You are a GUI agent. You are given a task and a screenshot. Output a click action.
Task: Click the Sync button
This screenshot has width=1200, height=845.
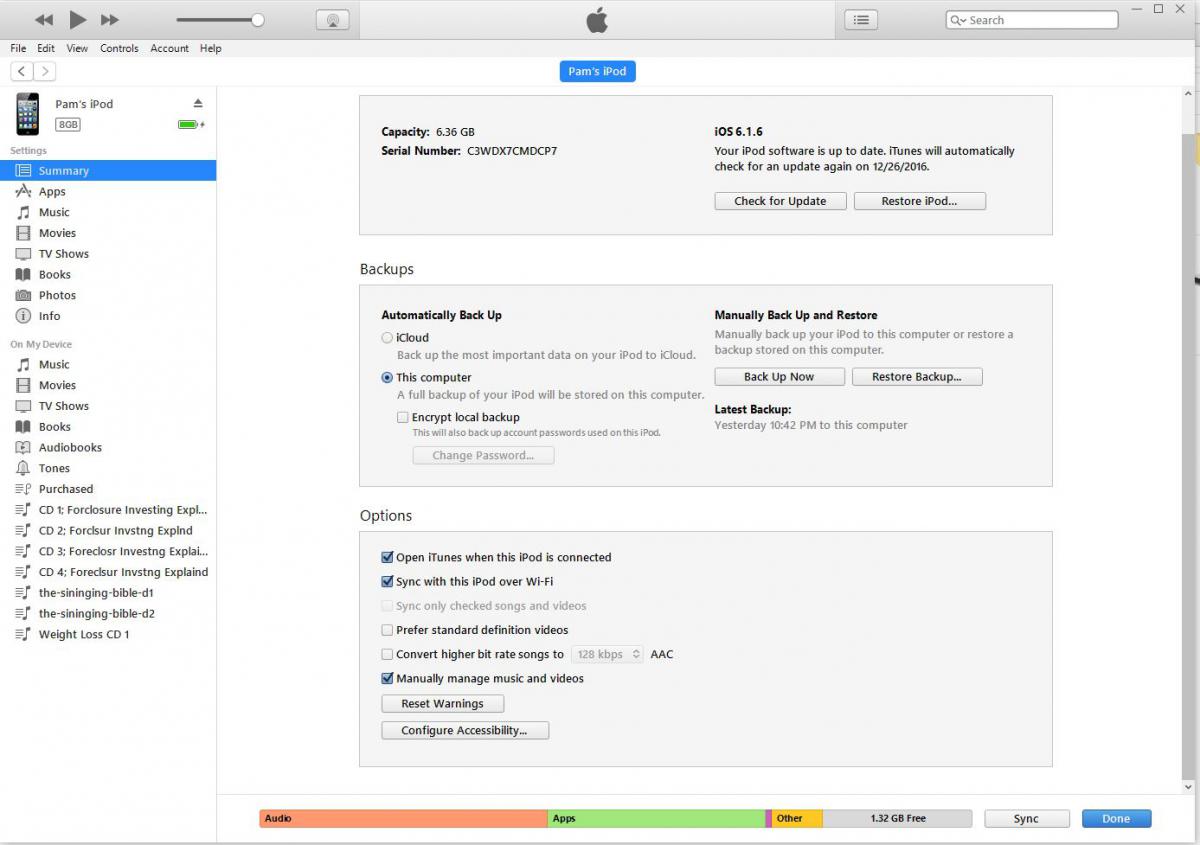1026,818
